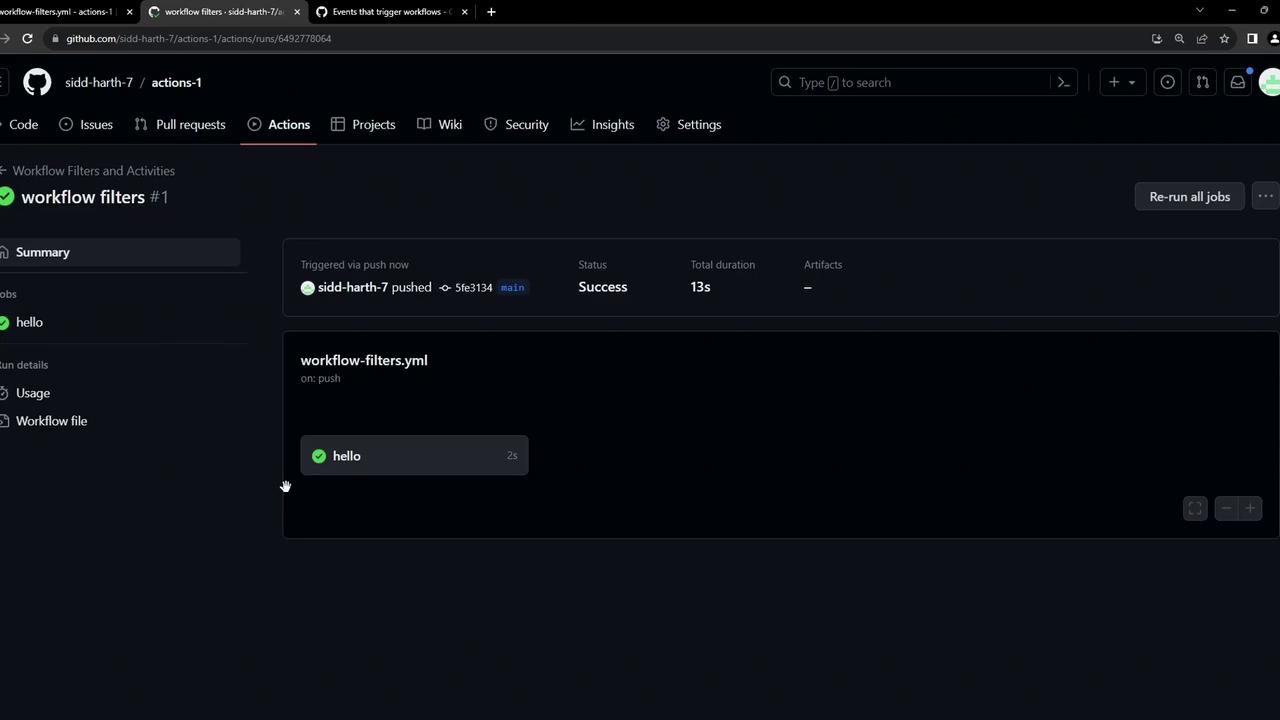Switch to the Settings tab
Screen dimensions: 1280x720
(689, 124)
